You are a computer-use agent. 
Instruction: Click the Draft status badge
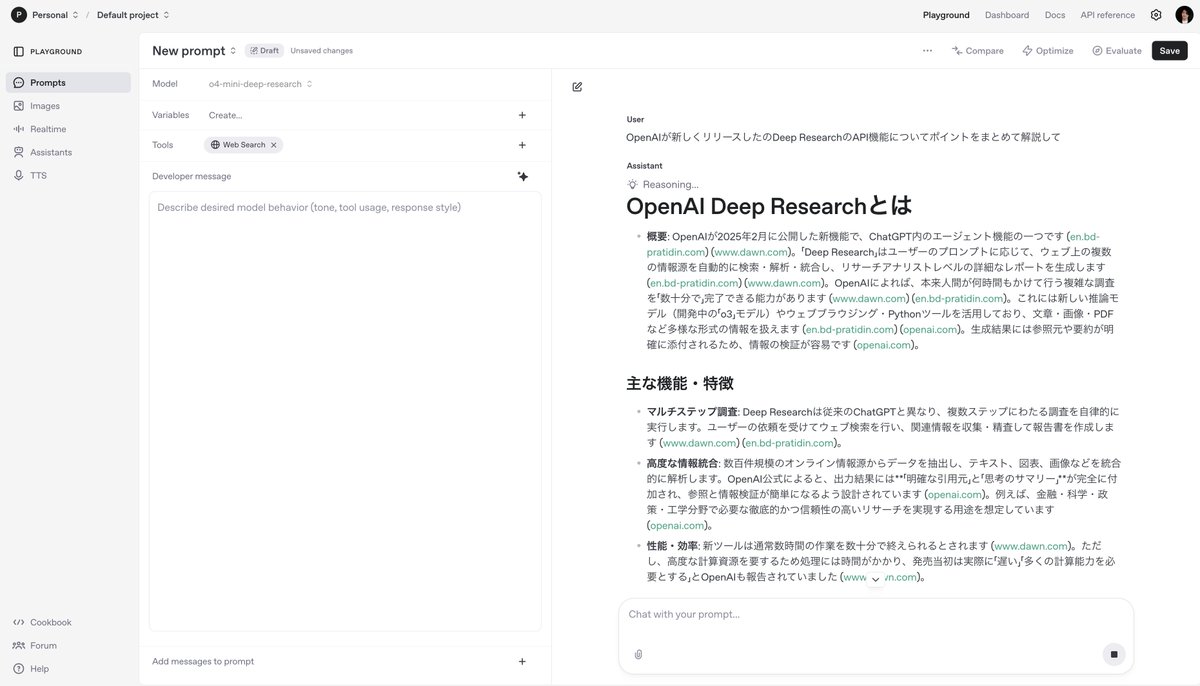264,50
